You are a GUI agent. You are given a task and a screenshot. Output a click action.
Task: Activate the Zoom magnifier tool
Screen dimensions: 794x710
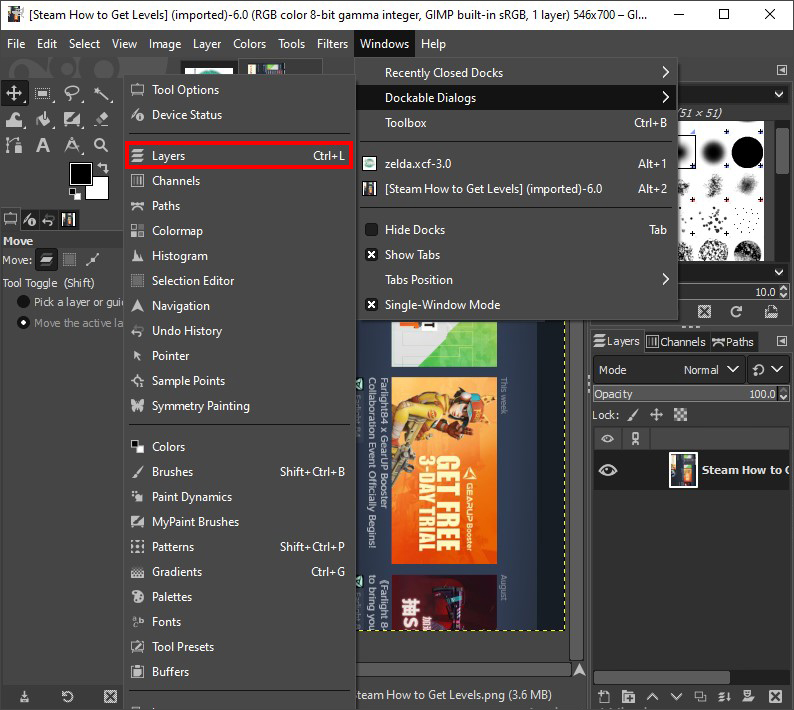tap(101, 146)
